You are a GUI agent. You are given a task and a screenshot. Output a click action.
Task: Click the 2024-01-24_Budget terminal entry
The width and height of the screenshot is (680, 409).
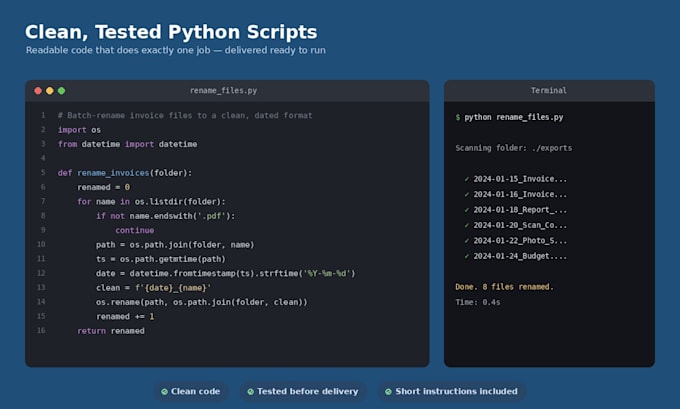(520, 256)
